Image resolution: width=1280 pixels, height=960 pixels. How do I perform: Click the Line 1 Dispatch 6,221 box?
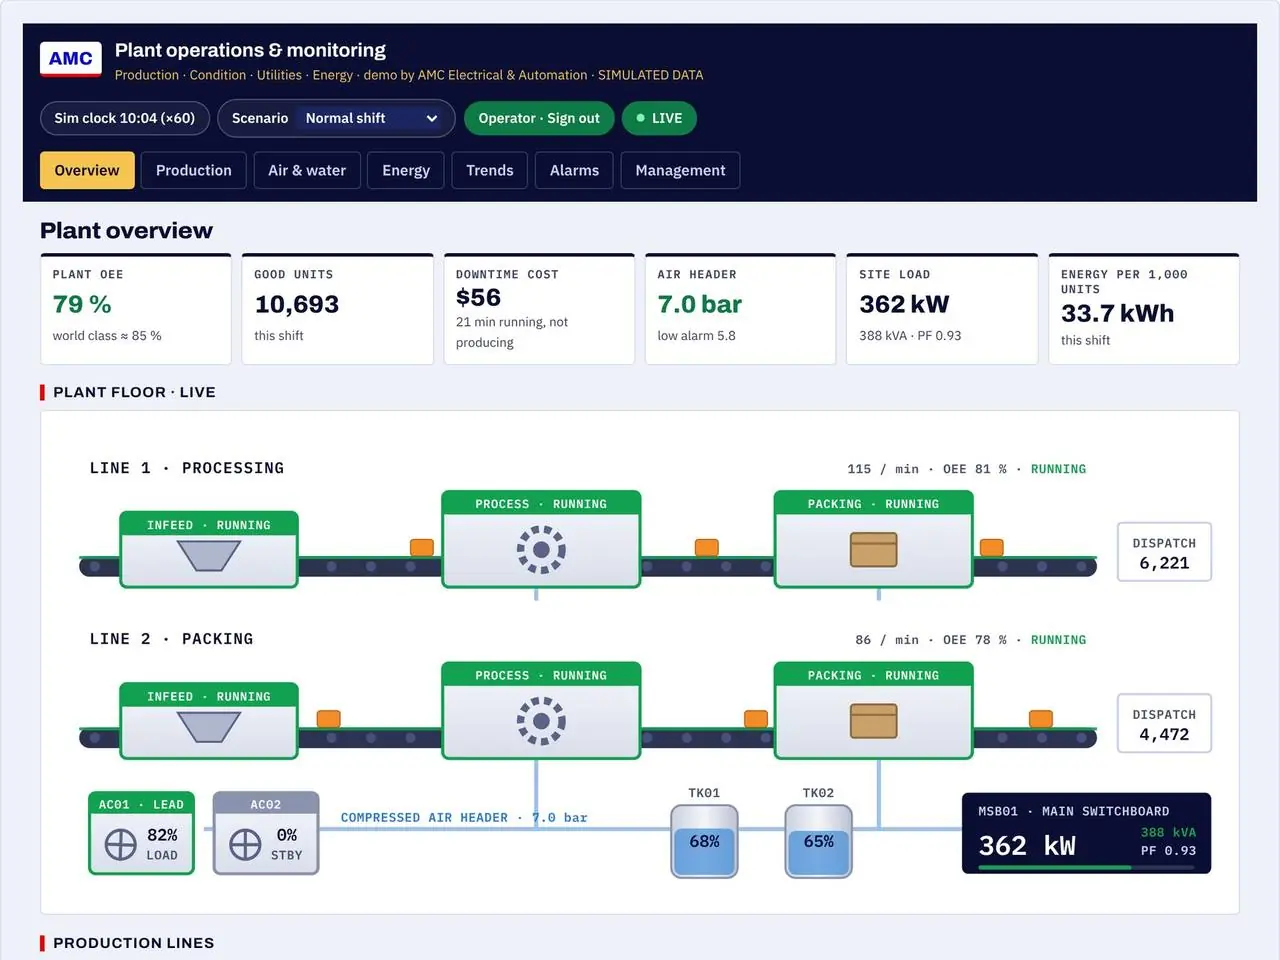[x=1164, y=552]
